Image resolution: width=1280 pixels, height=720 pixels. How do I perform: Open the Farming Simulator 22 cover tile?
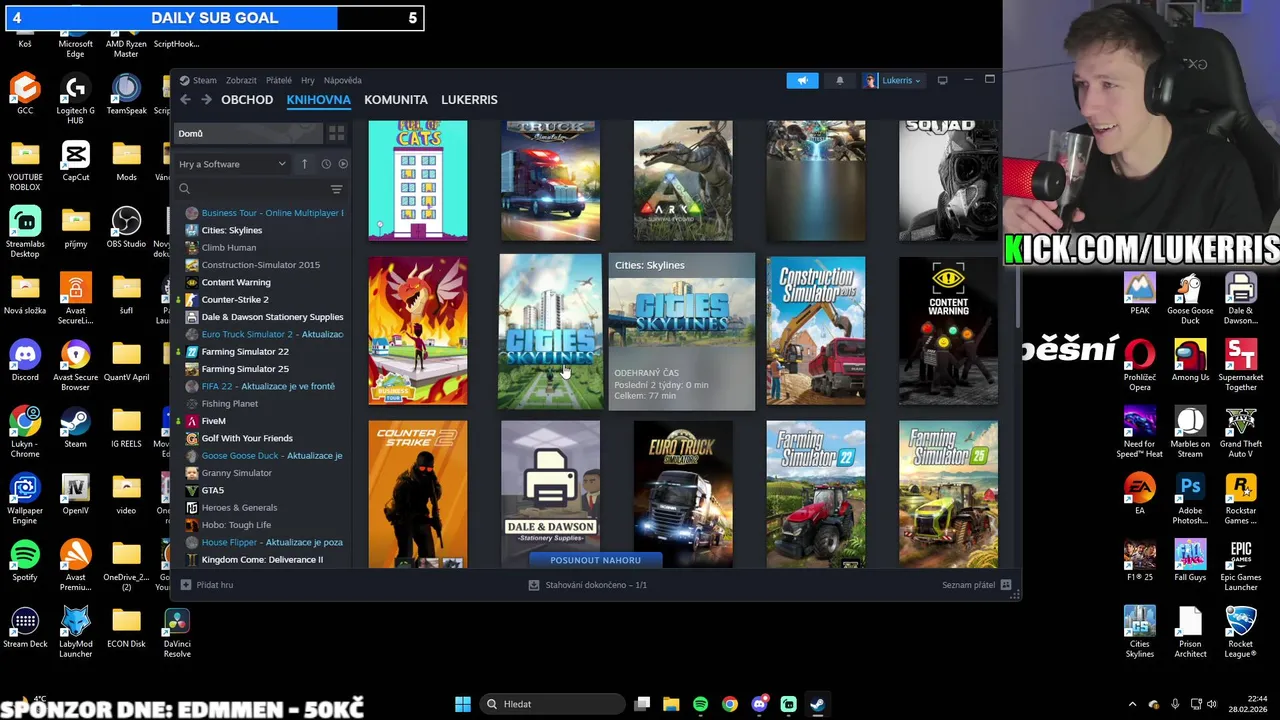coord(816,494)
